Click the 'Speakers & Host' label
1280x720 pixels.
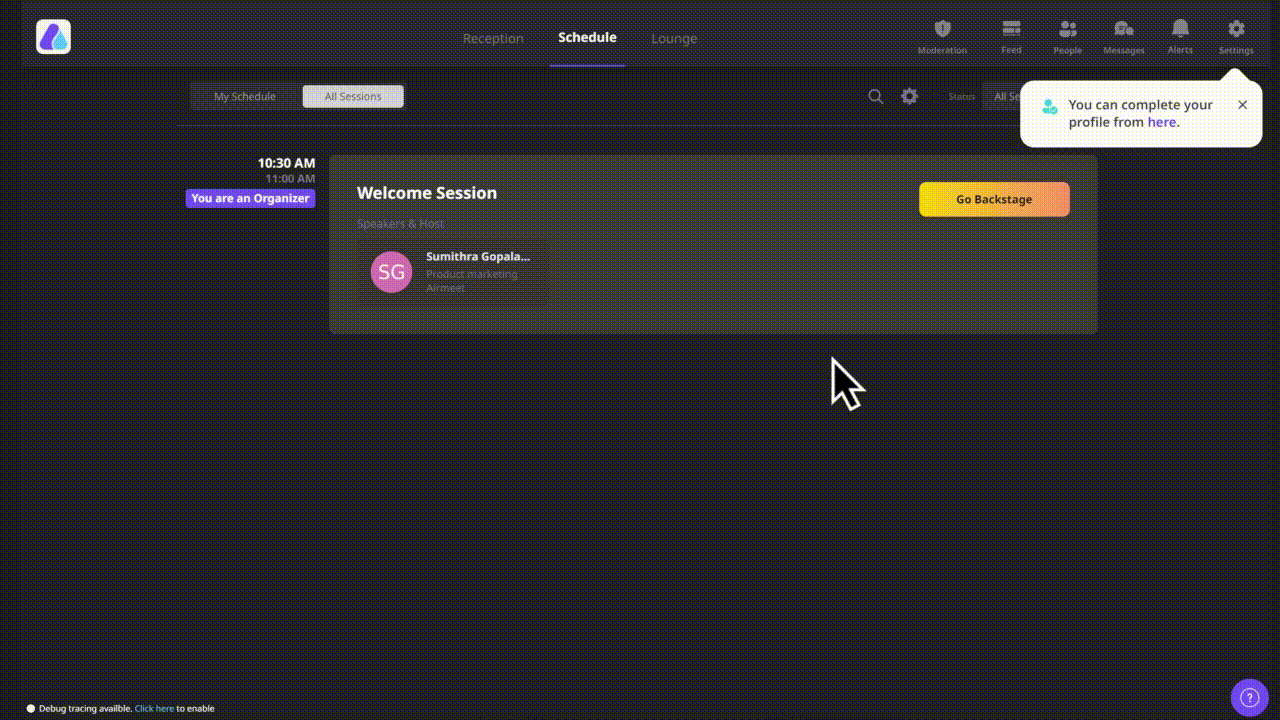point(400,224)
